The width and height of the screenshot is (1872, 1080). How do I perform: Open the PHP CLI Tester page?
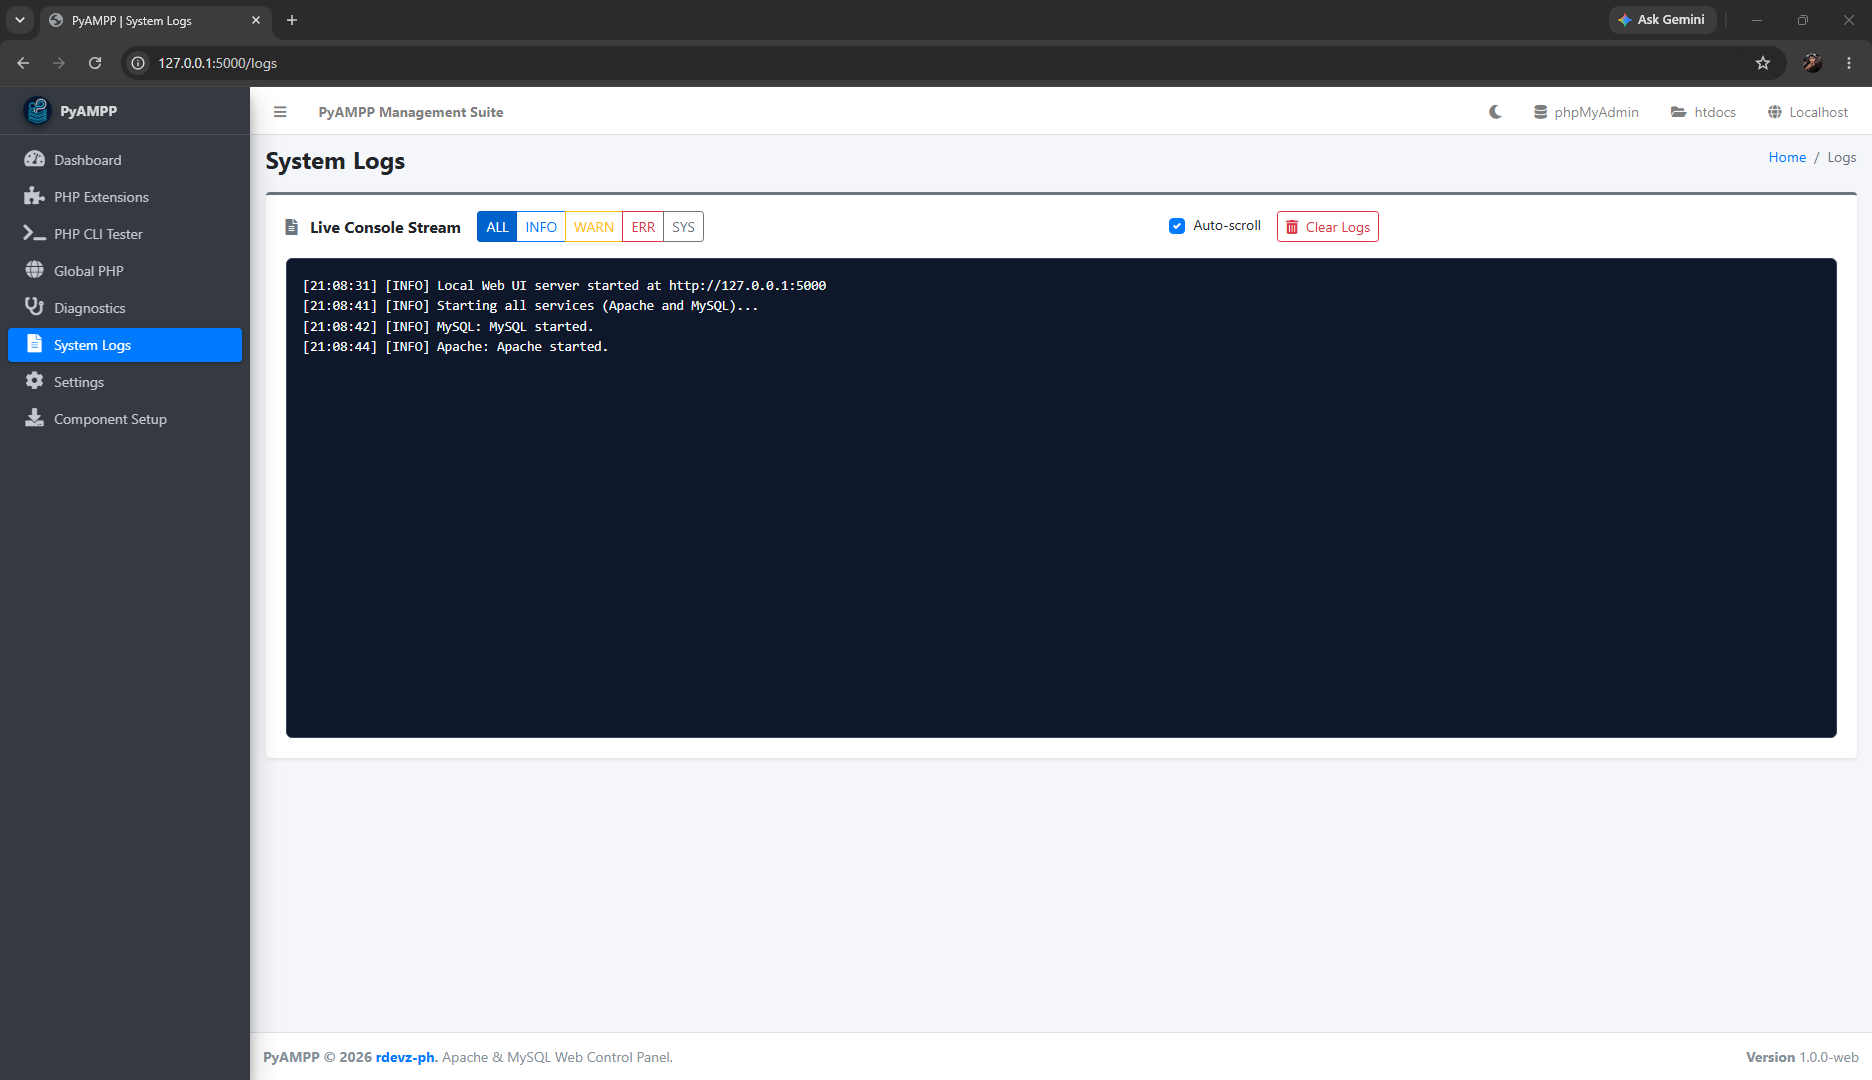coord(125,234)
